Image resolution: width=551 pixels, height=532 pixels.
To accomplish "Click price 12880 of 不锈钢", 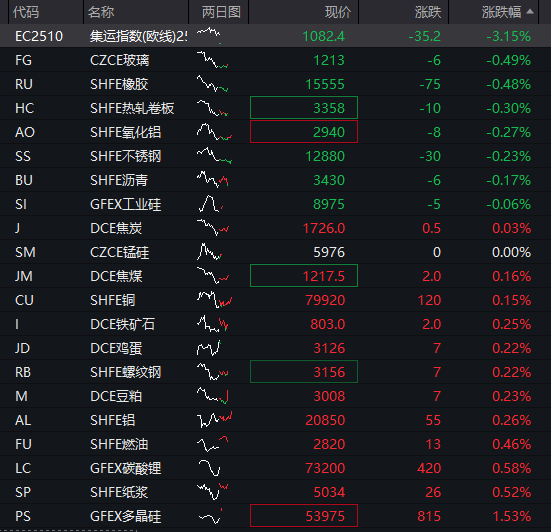I will pyautogui.click(x=325, y=156).
